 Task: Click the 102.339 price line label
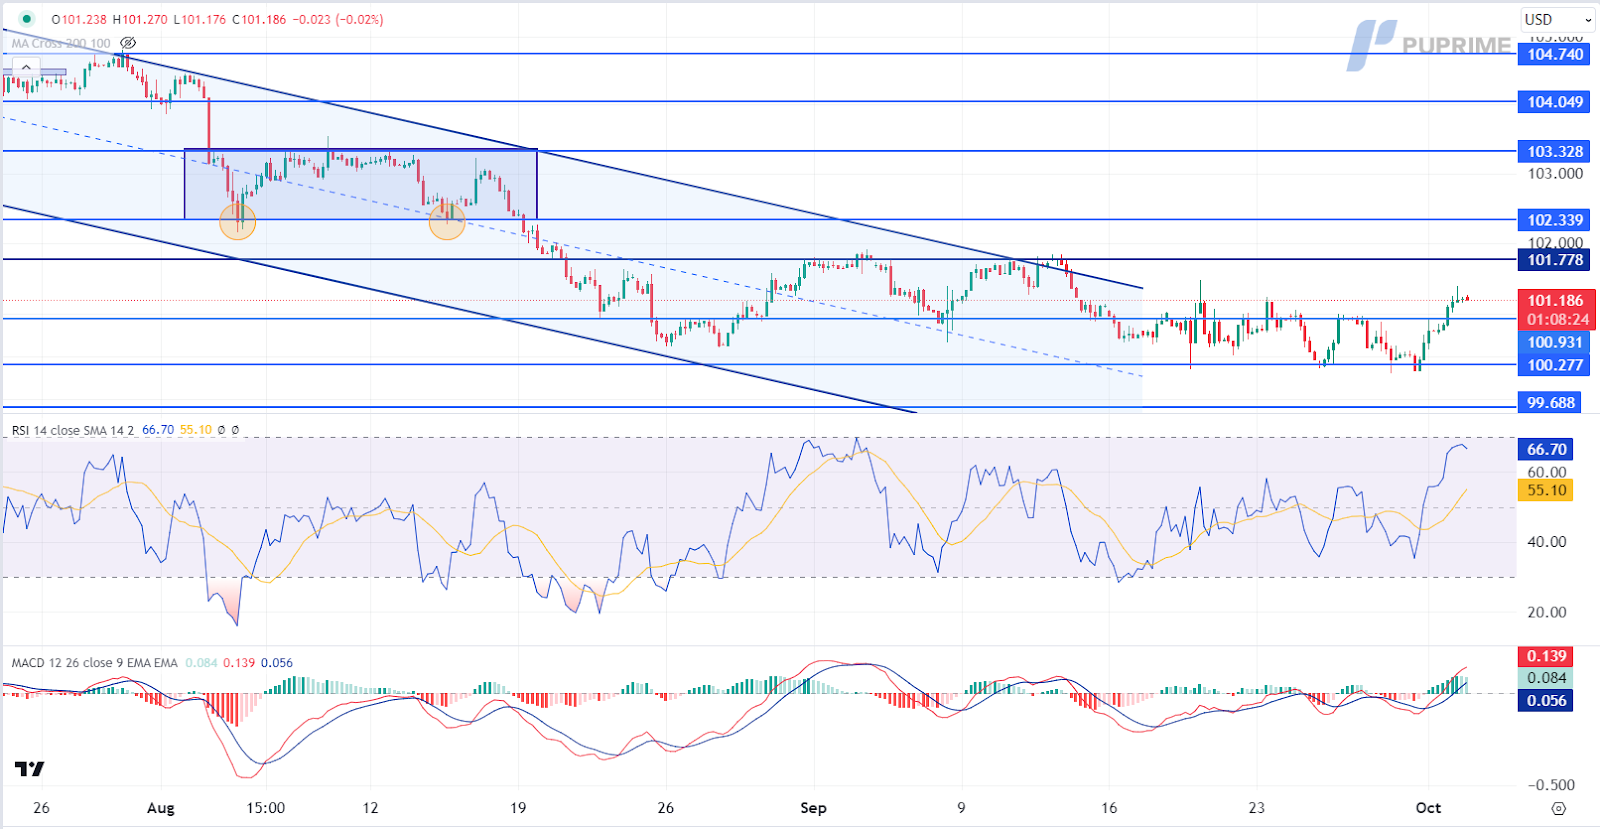click(x=1554, y=220)
